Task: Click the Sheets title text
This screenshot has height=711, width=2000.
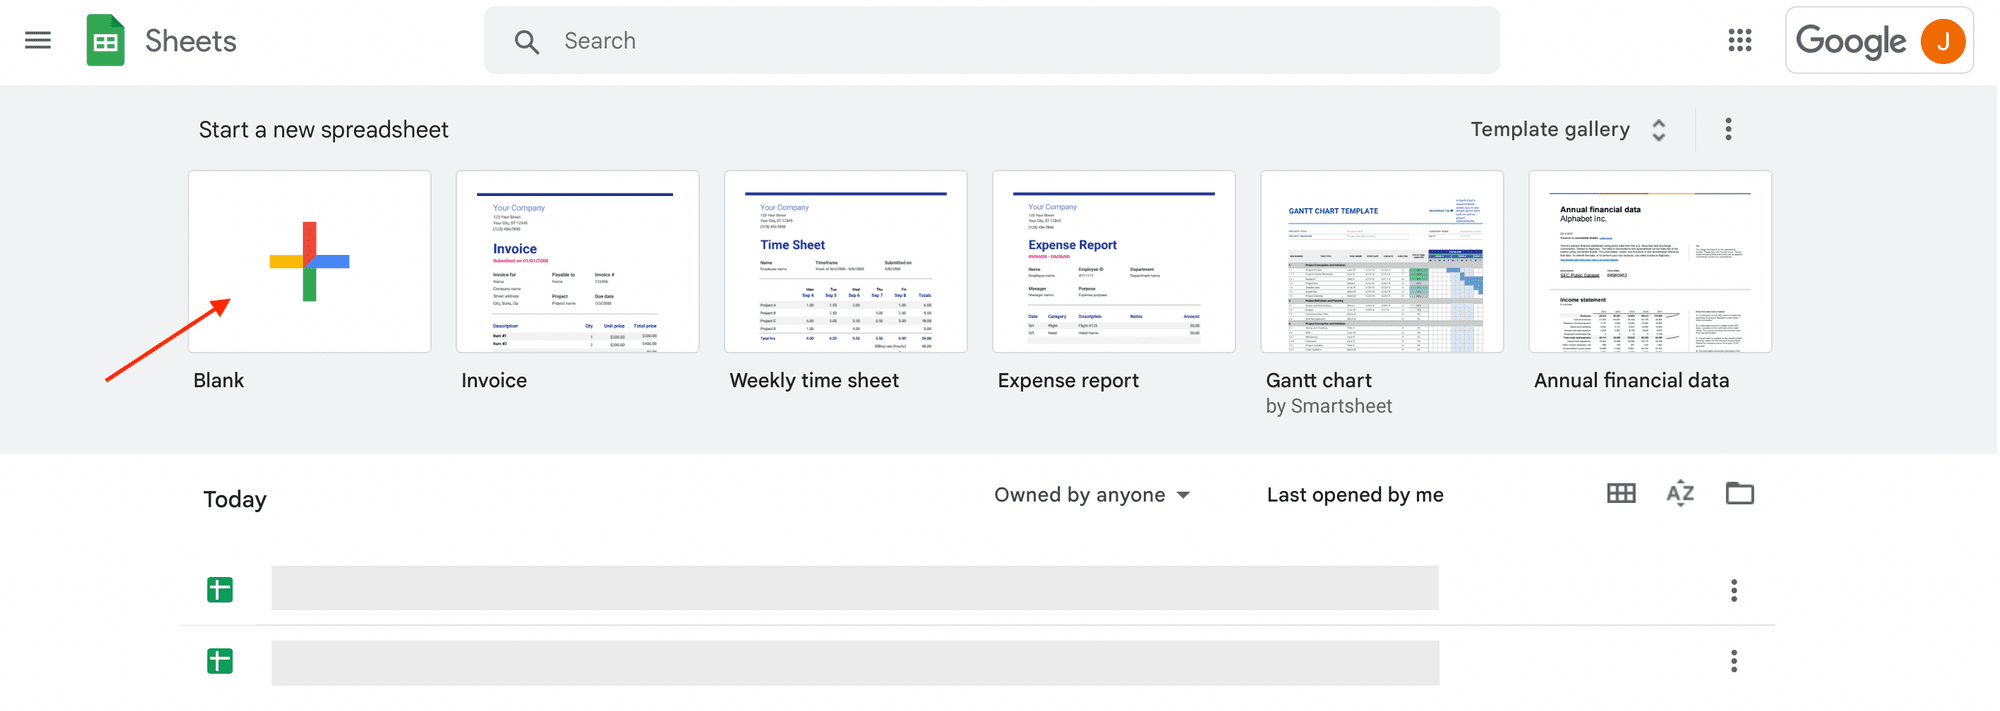Action: pyautogui.click(x=191, y=41)
